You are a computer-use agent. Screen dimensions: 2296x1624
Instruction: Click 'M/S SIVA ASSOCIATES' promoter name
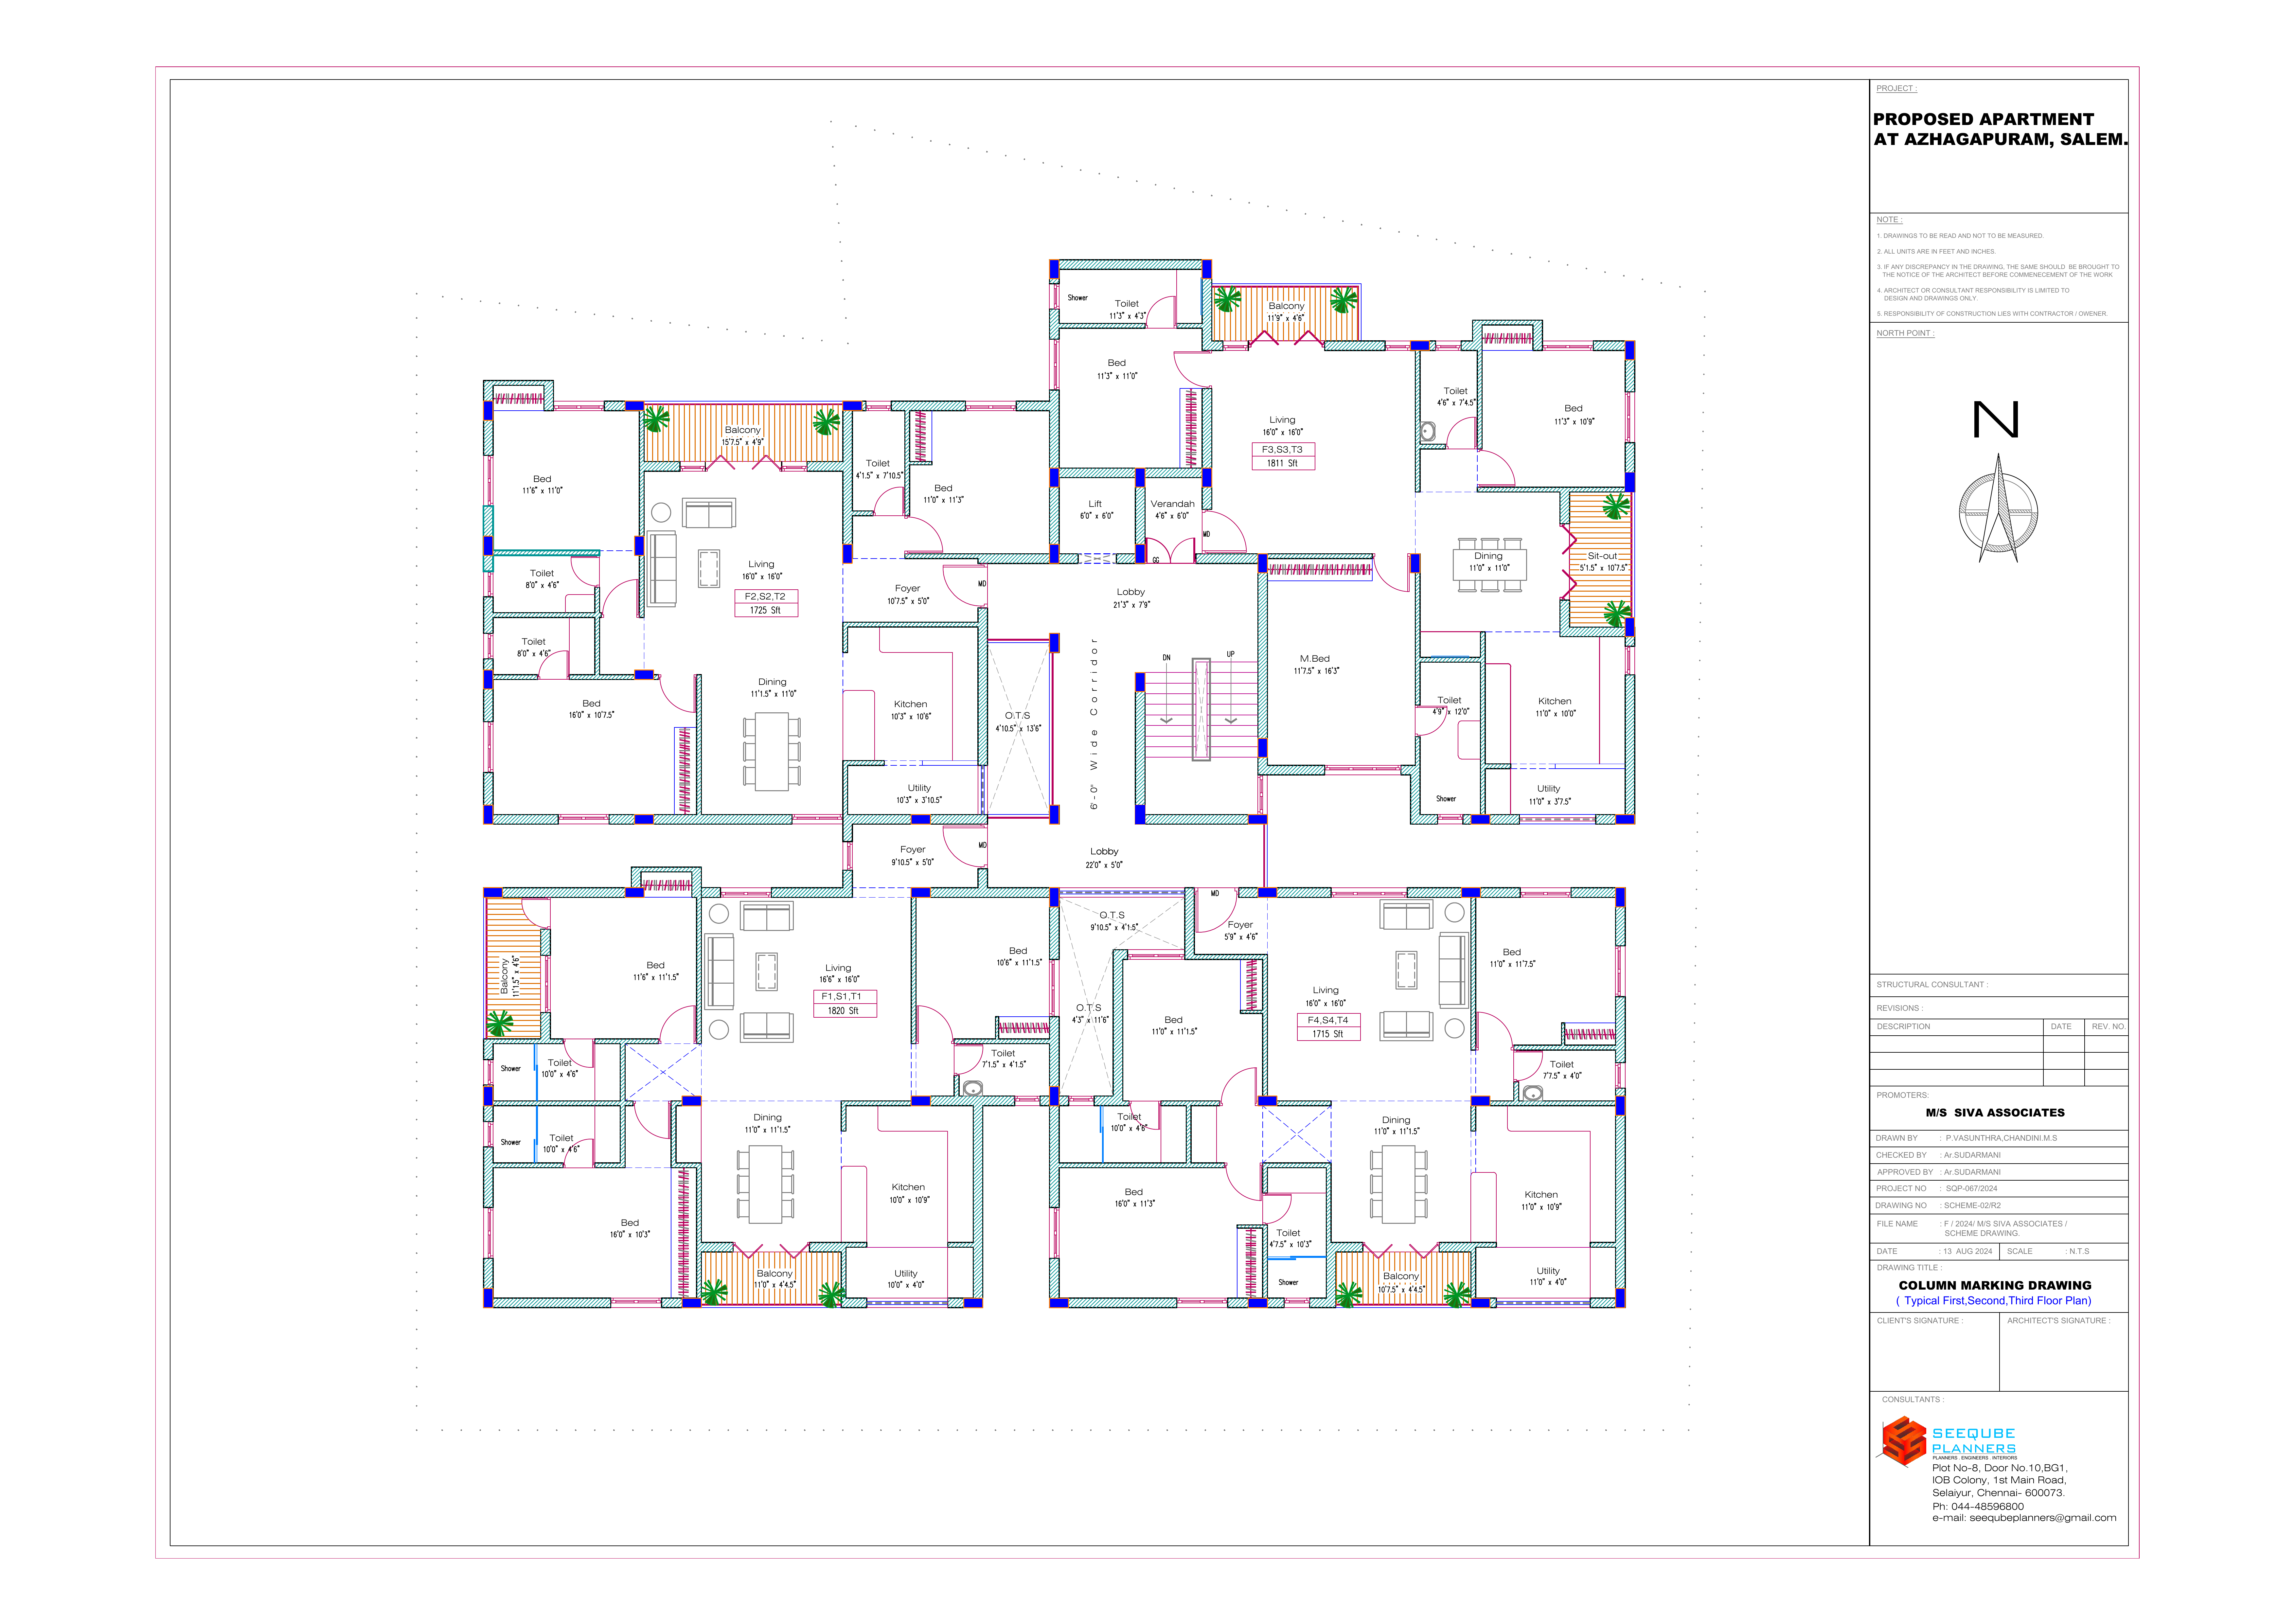[1995, 1113]
